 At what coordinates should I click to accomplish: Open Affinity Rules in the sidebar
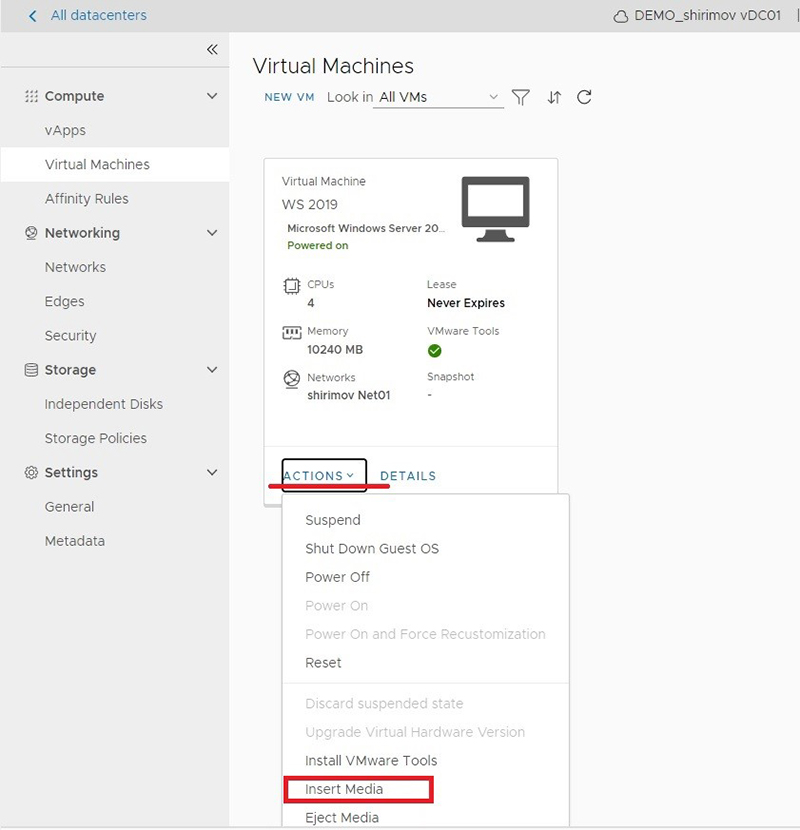pyautogui.click(x=87, y=199)
